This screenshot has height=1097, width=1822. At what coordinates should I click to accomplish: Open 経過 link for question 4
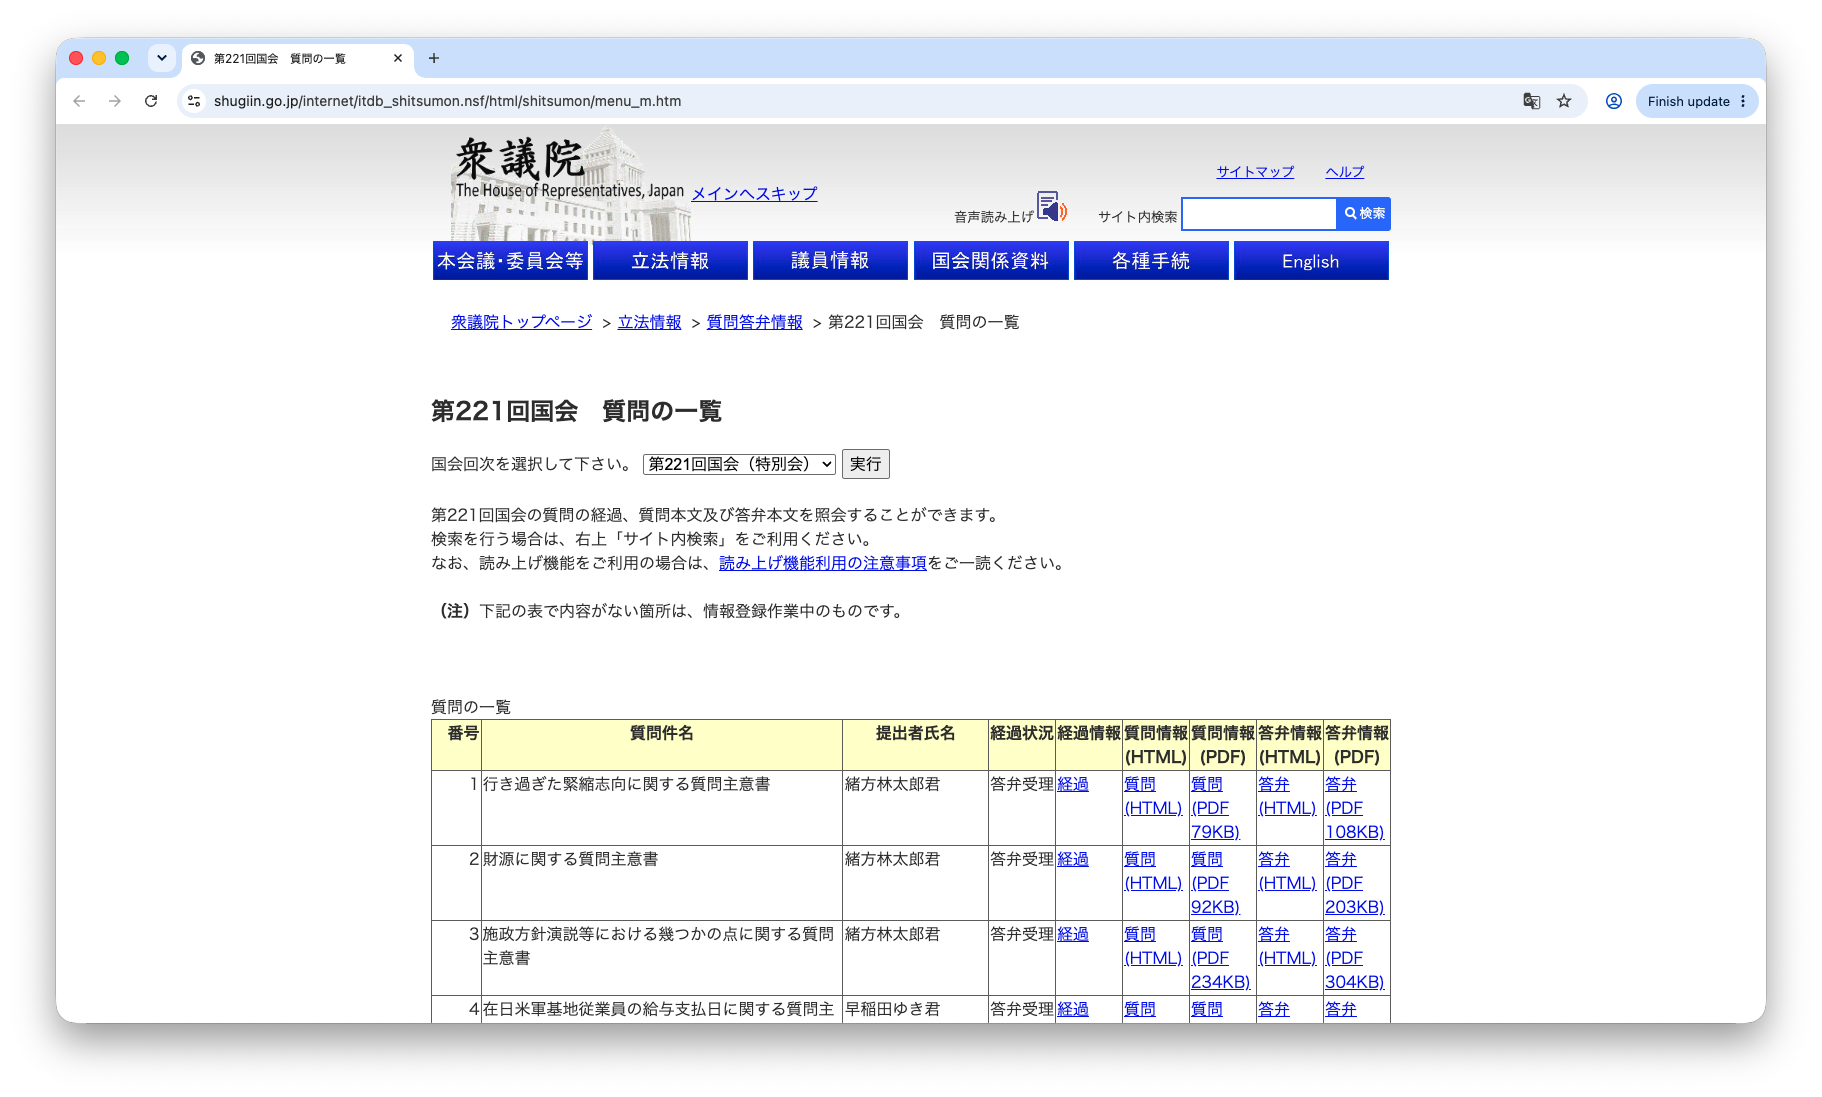click(1073, 1009)
